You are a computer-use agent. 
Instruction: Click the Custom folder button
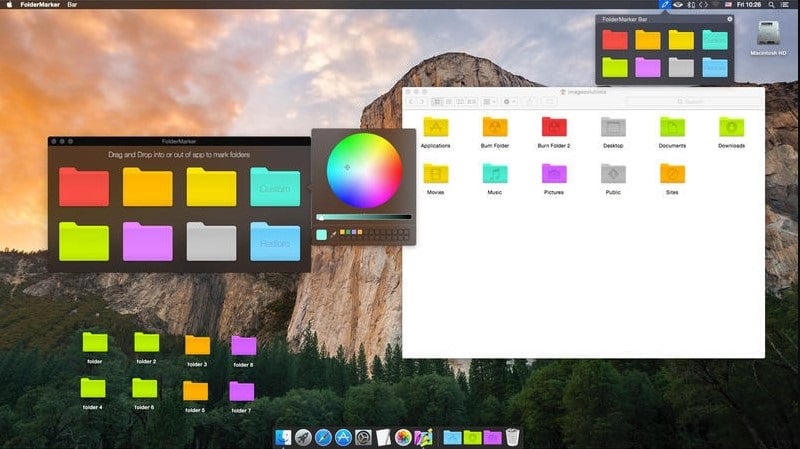click(x=275, y=187)
